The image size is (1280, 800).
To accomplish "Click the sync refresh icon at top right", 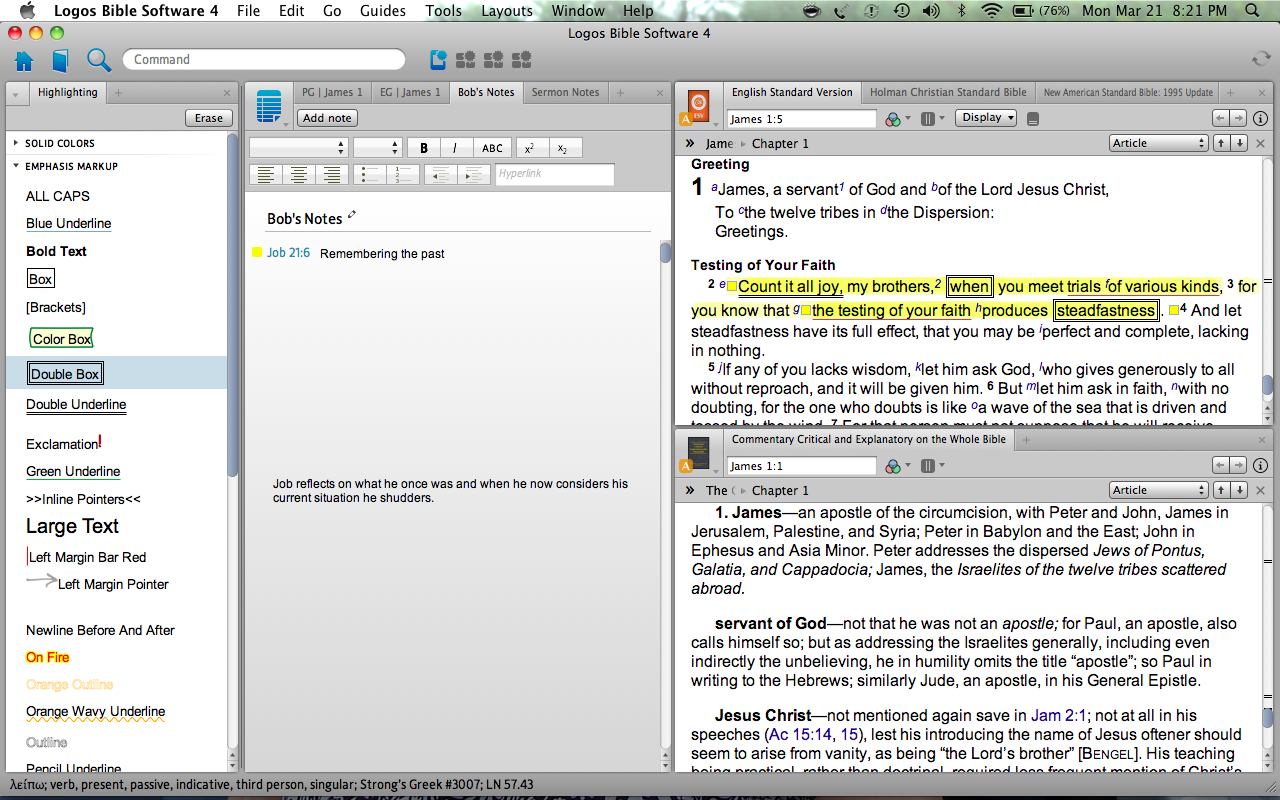I will (x=1261, y=59).
